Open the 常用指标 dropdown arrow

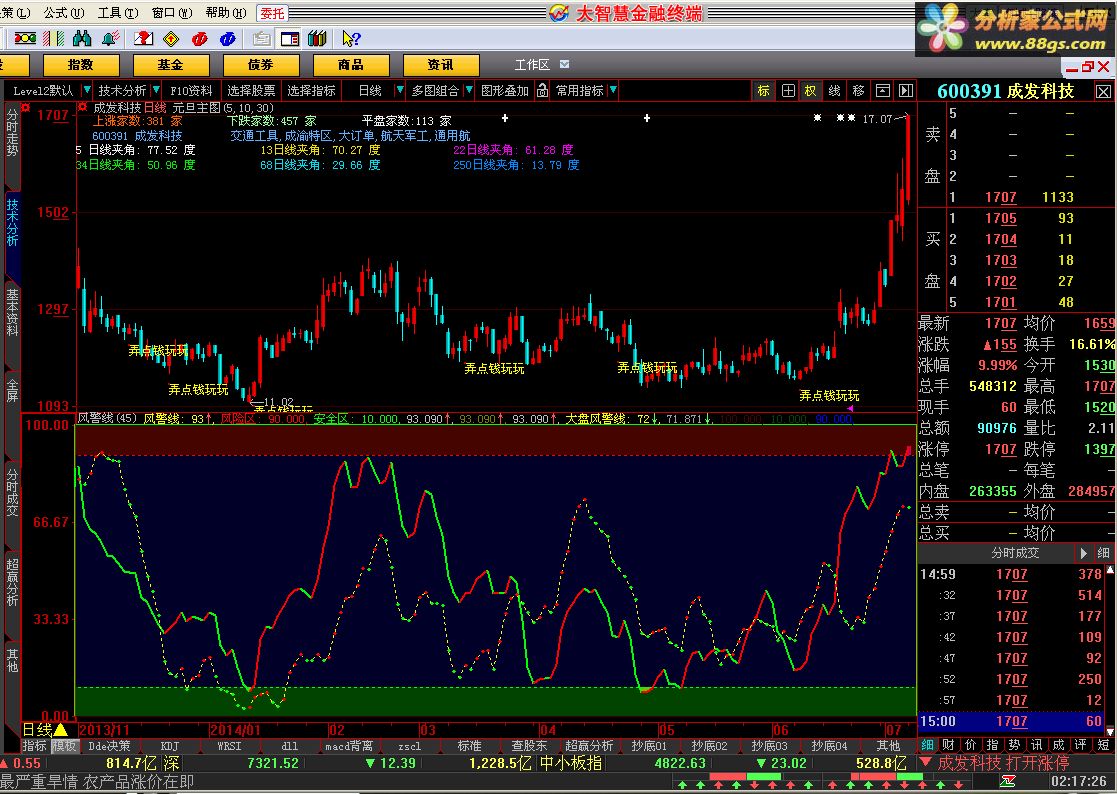[613, 90]
